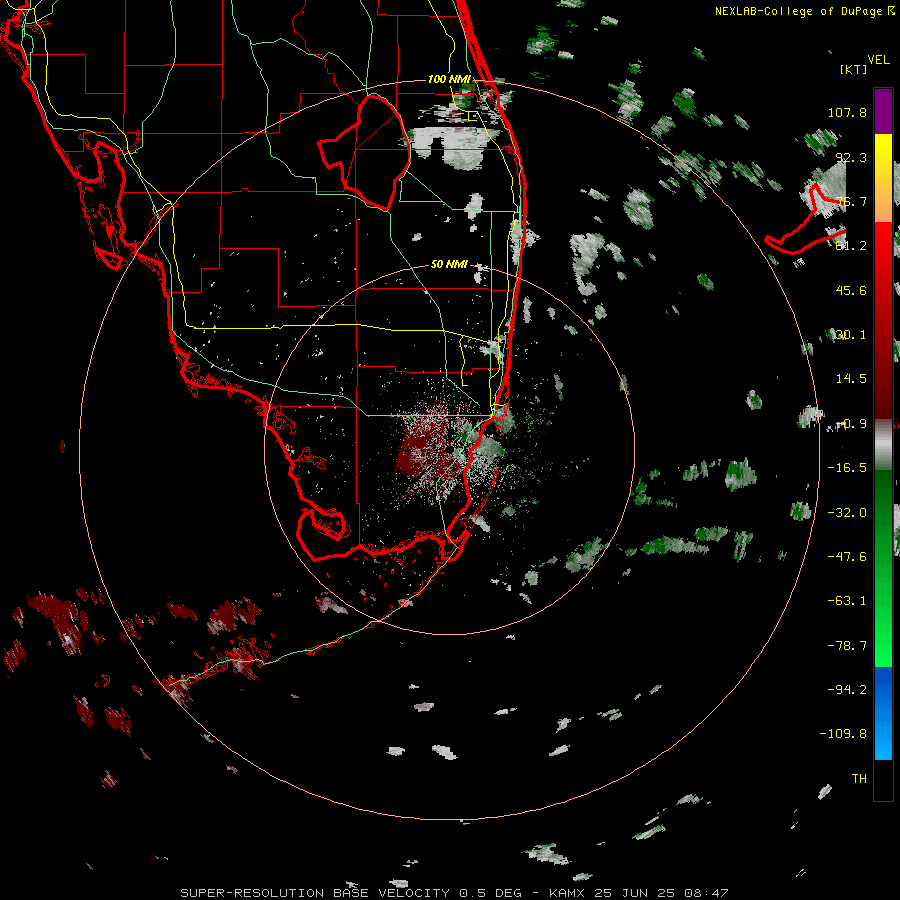Click the -47.6 velocity scale label
The width and height of the screenshot is (900, 900).
point(847,557)
